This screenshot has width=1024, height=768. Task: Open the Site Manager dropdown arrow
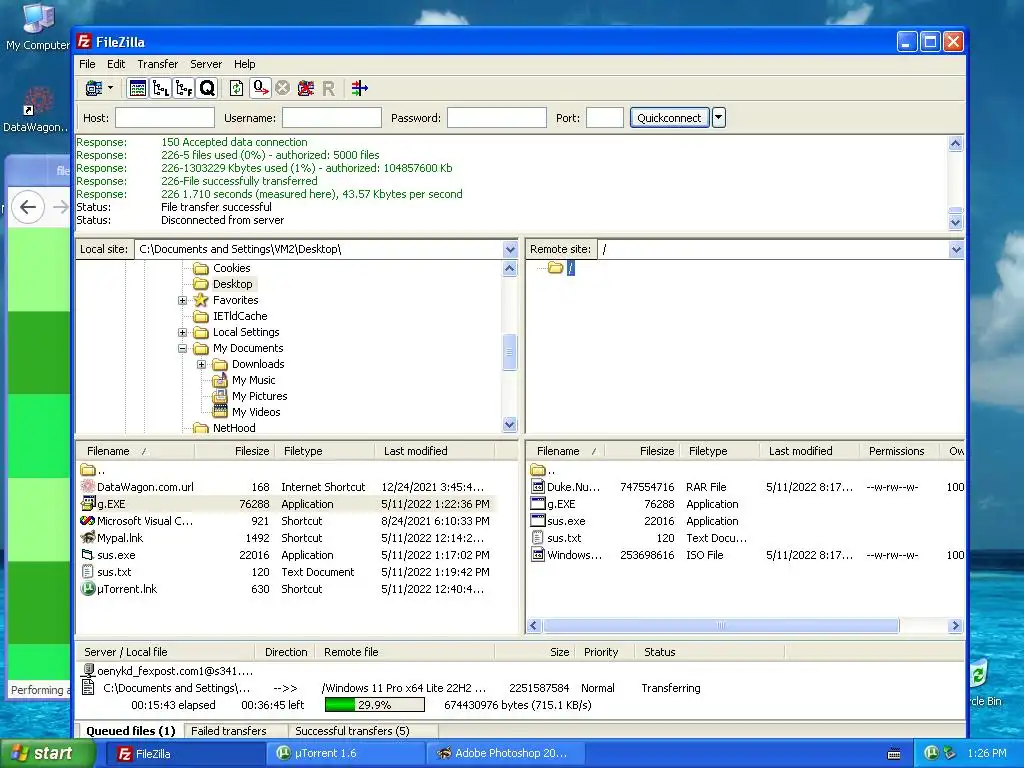coord(110,88)
